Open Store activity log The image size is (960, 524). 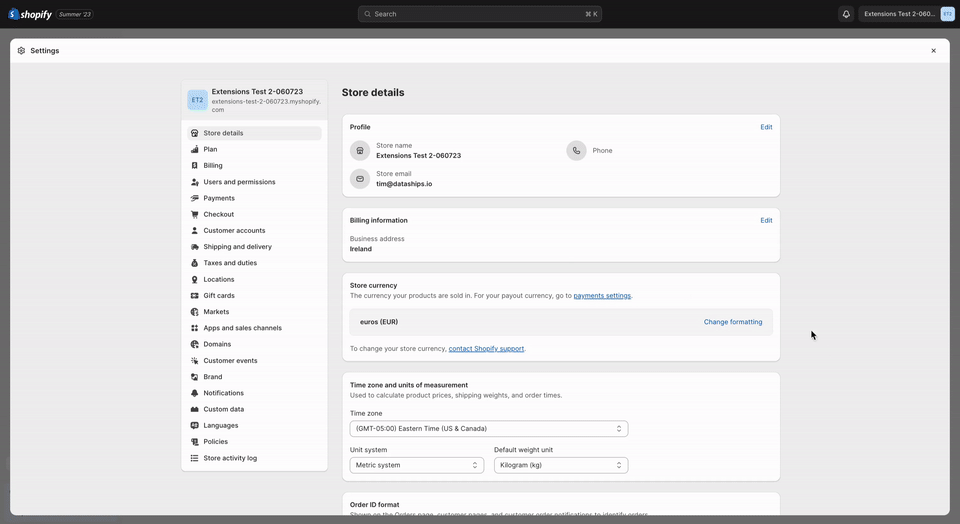pos(254,458)
